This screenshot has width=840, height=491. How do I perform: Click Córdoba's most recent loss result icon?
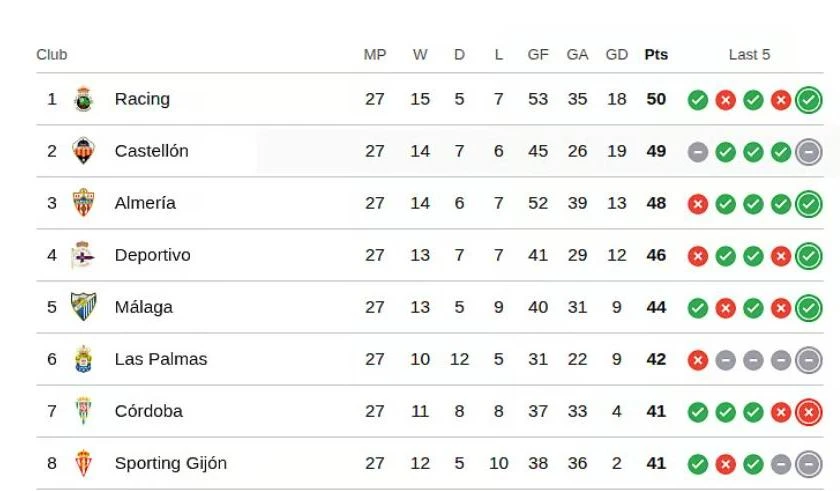(808, 412)
